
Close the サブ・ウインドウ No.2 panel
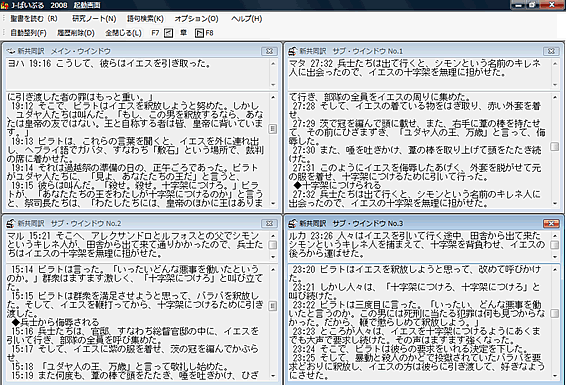pos(269,223)
